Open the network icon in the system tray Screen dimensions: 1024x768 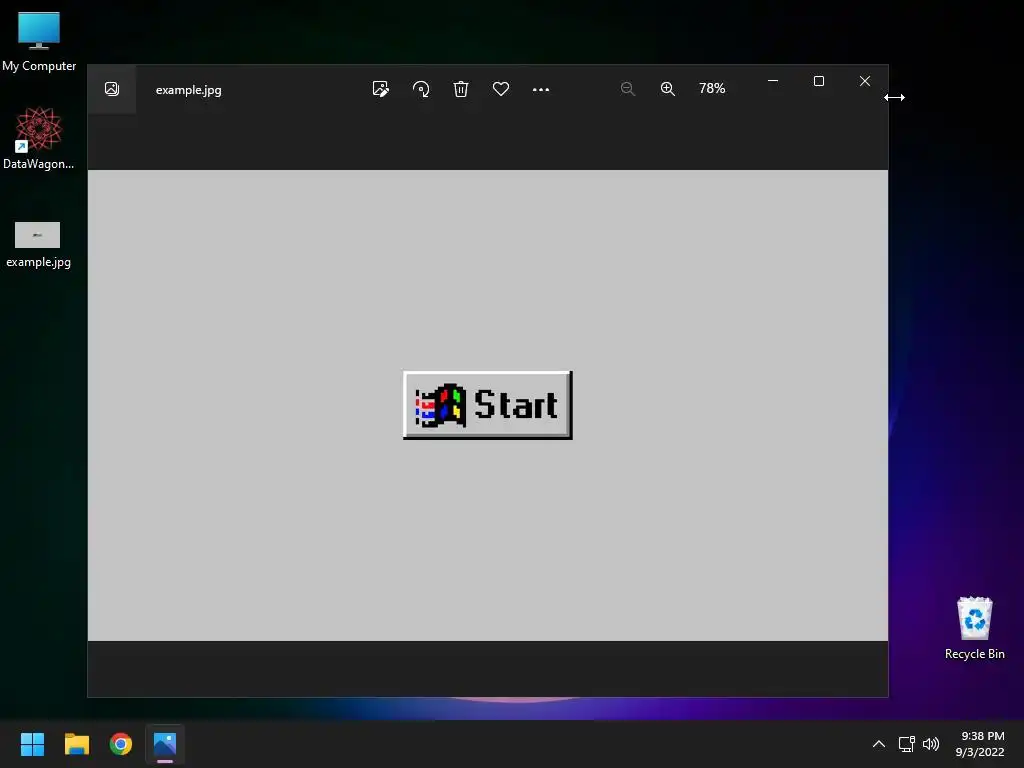(906, 744)
